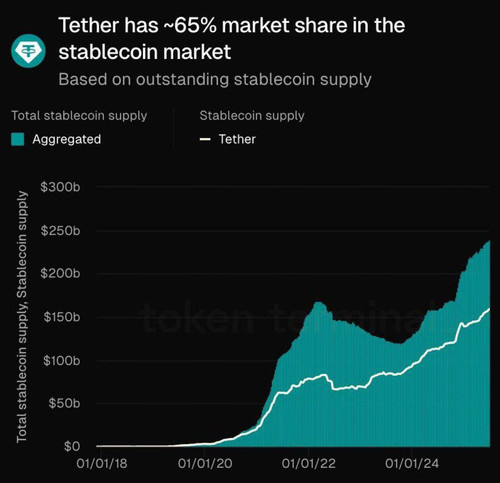Click the Stablecoin supply legend heading
This screenshot has height=483, width=500.
coord(252,116)
